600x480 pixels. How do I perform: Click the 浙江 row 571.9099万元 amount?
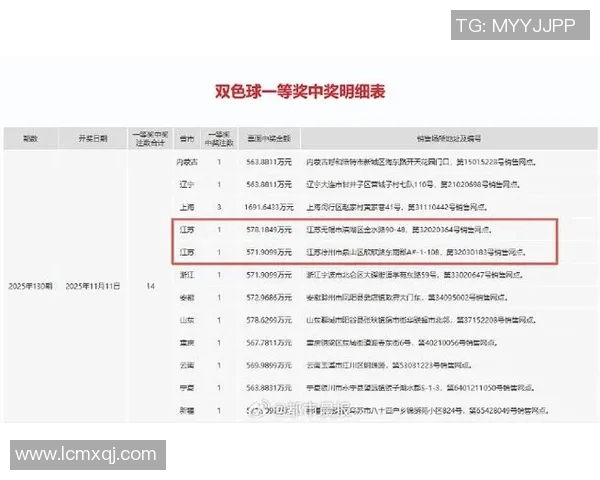click(269, 275)
